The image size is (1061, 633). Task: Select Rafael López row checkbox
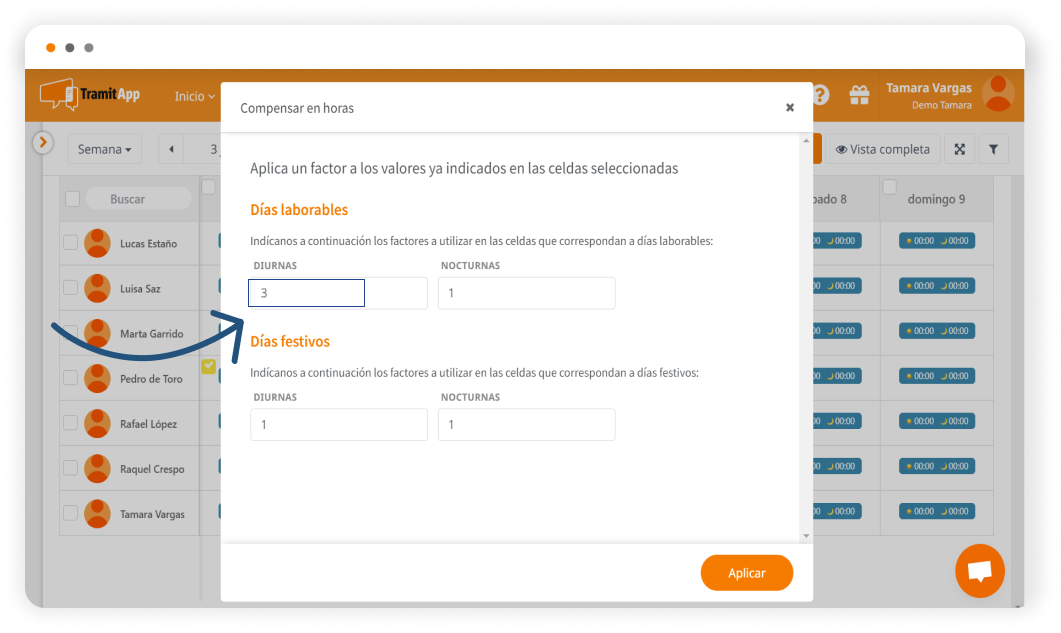(x=70, y=423)
